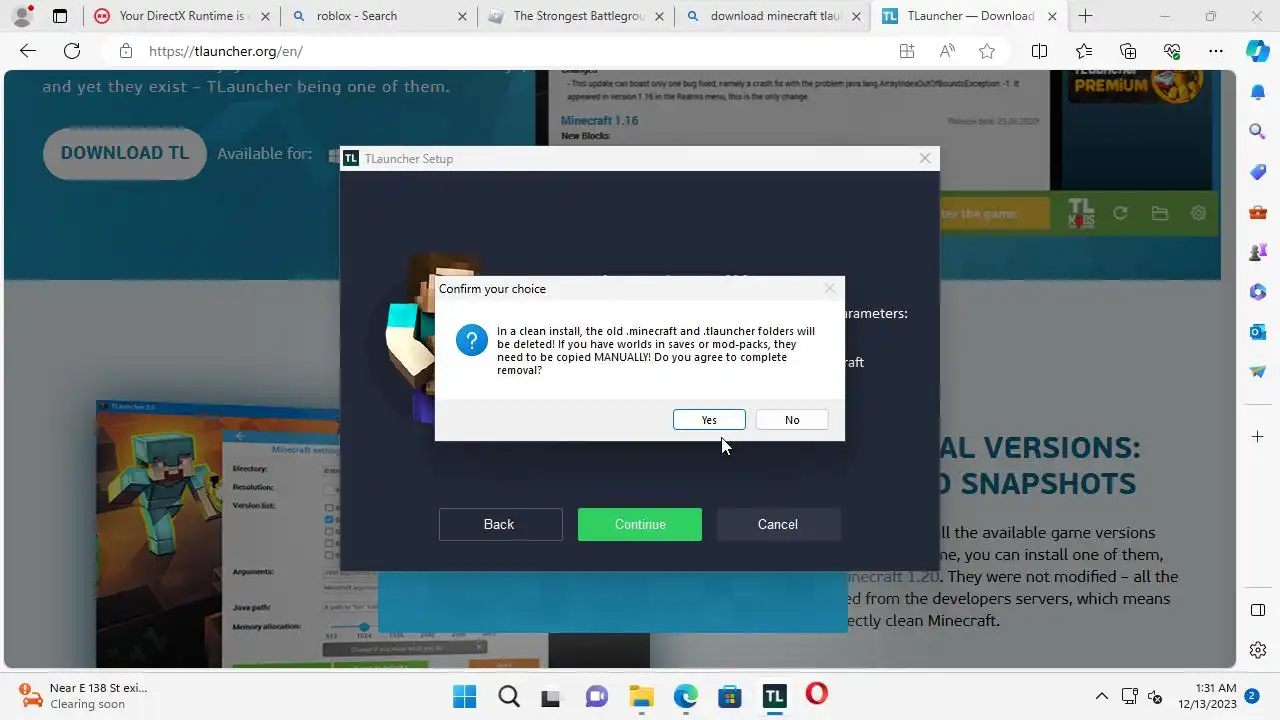The image size is (1280, 720).
Task: Close the roblox - Search tab
Action: (x=461, y=16)
